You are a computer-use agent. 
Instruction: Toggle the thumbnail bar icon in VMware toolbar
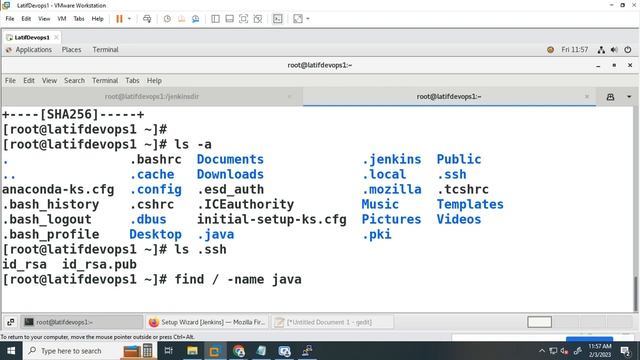229,19
